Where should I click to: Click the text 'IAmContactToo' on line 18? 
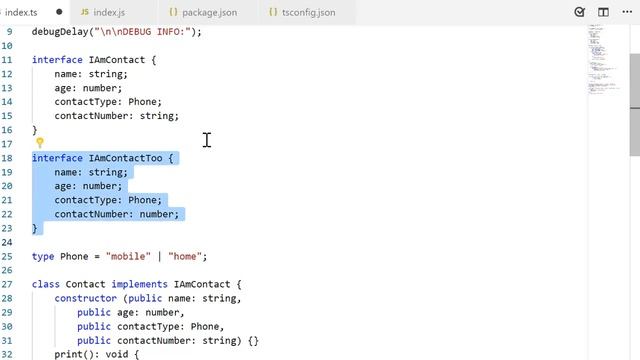point(125,158)
